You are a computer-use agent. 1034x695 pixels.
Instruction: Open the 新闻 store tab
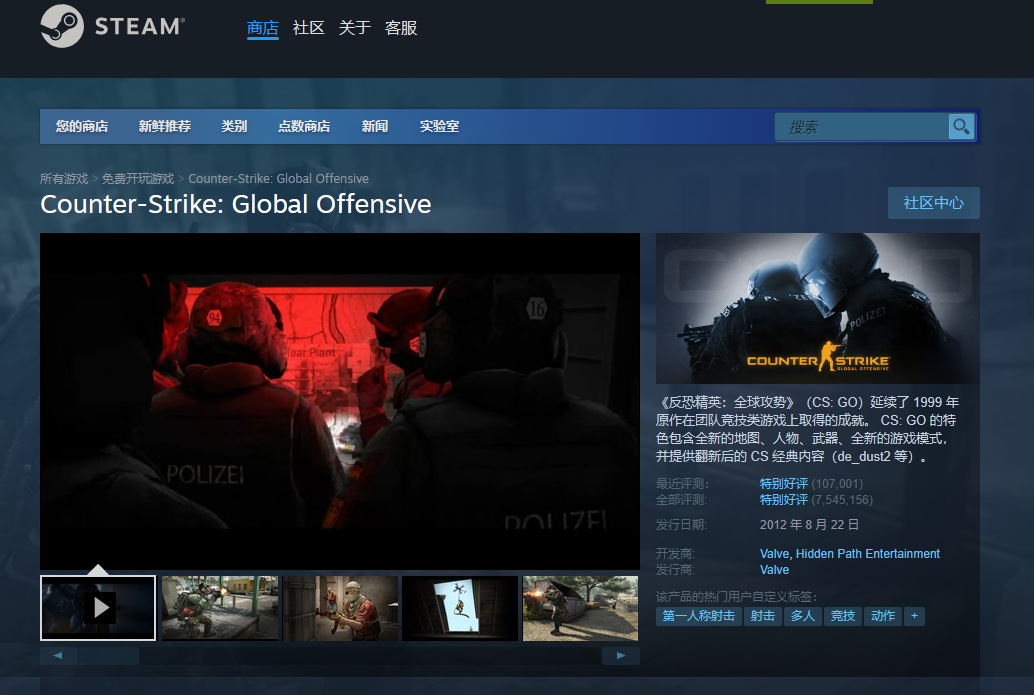[375, 127]
